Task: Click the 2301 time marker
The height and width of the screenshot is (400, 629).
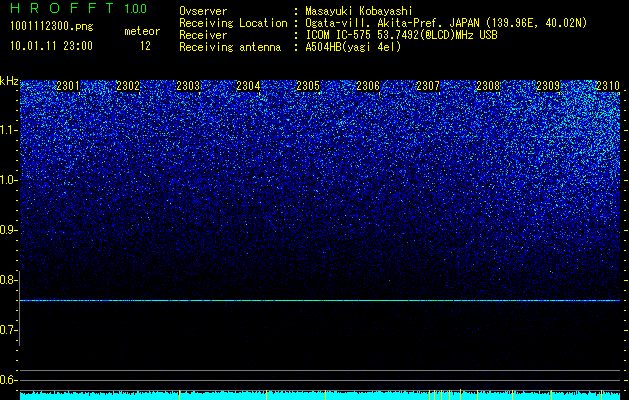Action: pos(68,85)
